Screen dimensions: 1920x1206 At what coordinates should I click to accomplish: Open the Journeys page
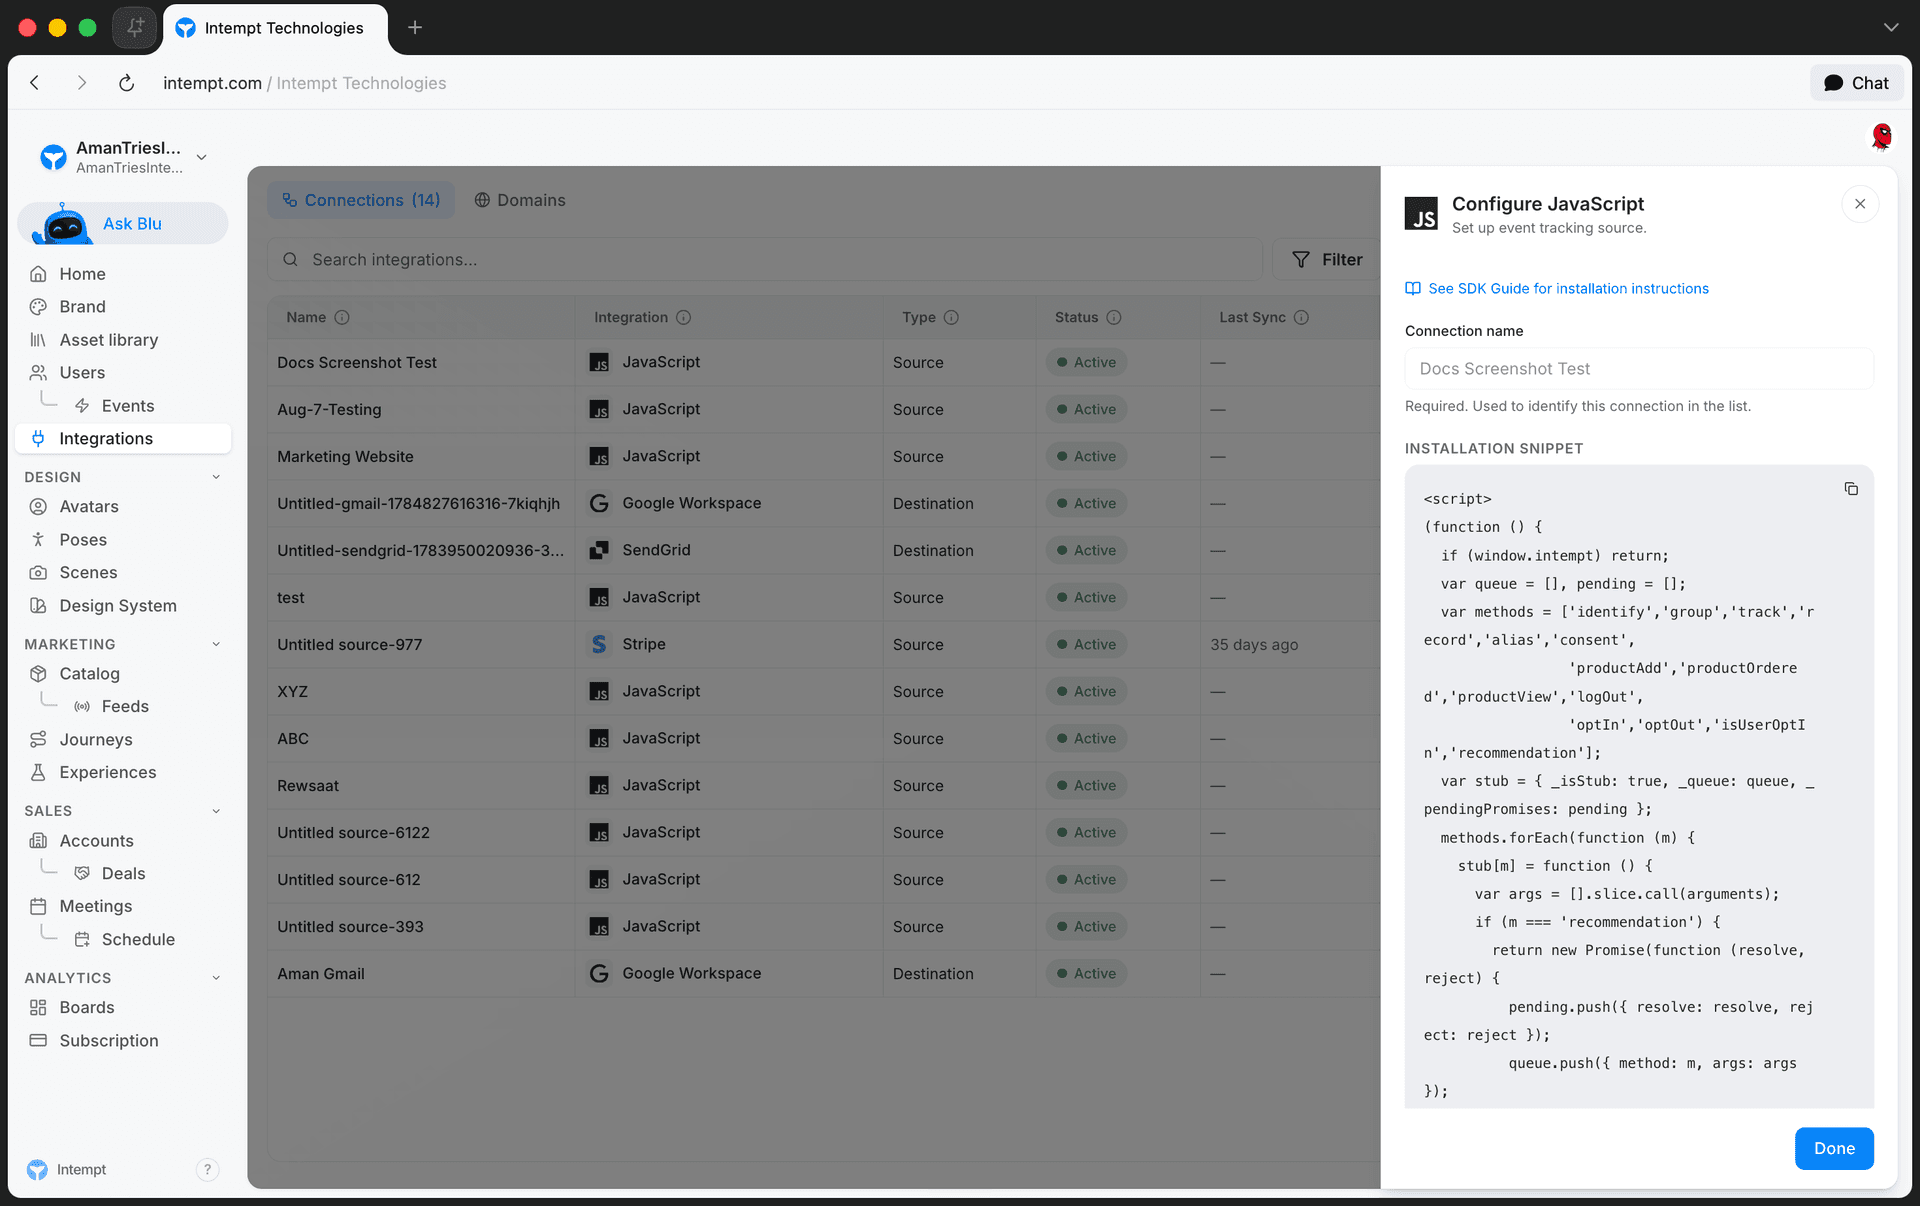click(95, 740)
